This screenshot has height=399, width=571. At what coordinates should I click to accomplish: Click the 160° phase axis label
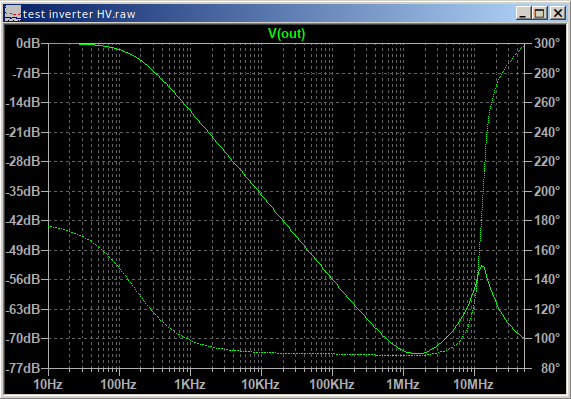point(547,250)
